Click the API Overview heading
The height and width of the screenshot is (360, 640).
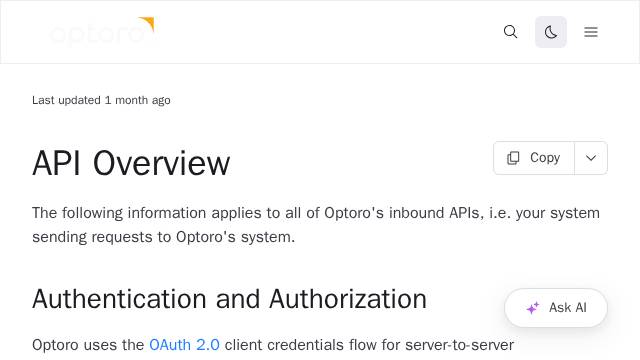coord(131,163)
